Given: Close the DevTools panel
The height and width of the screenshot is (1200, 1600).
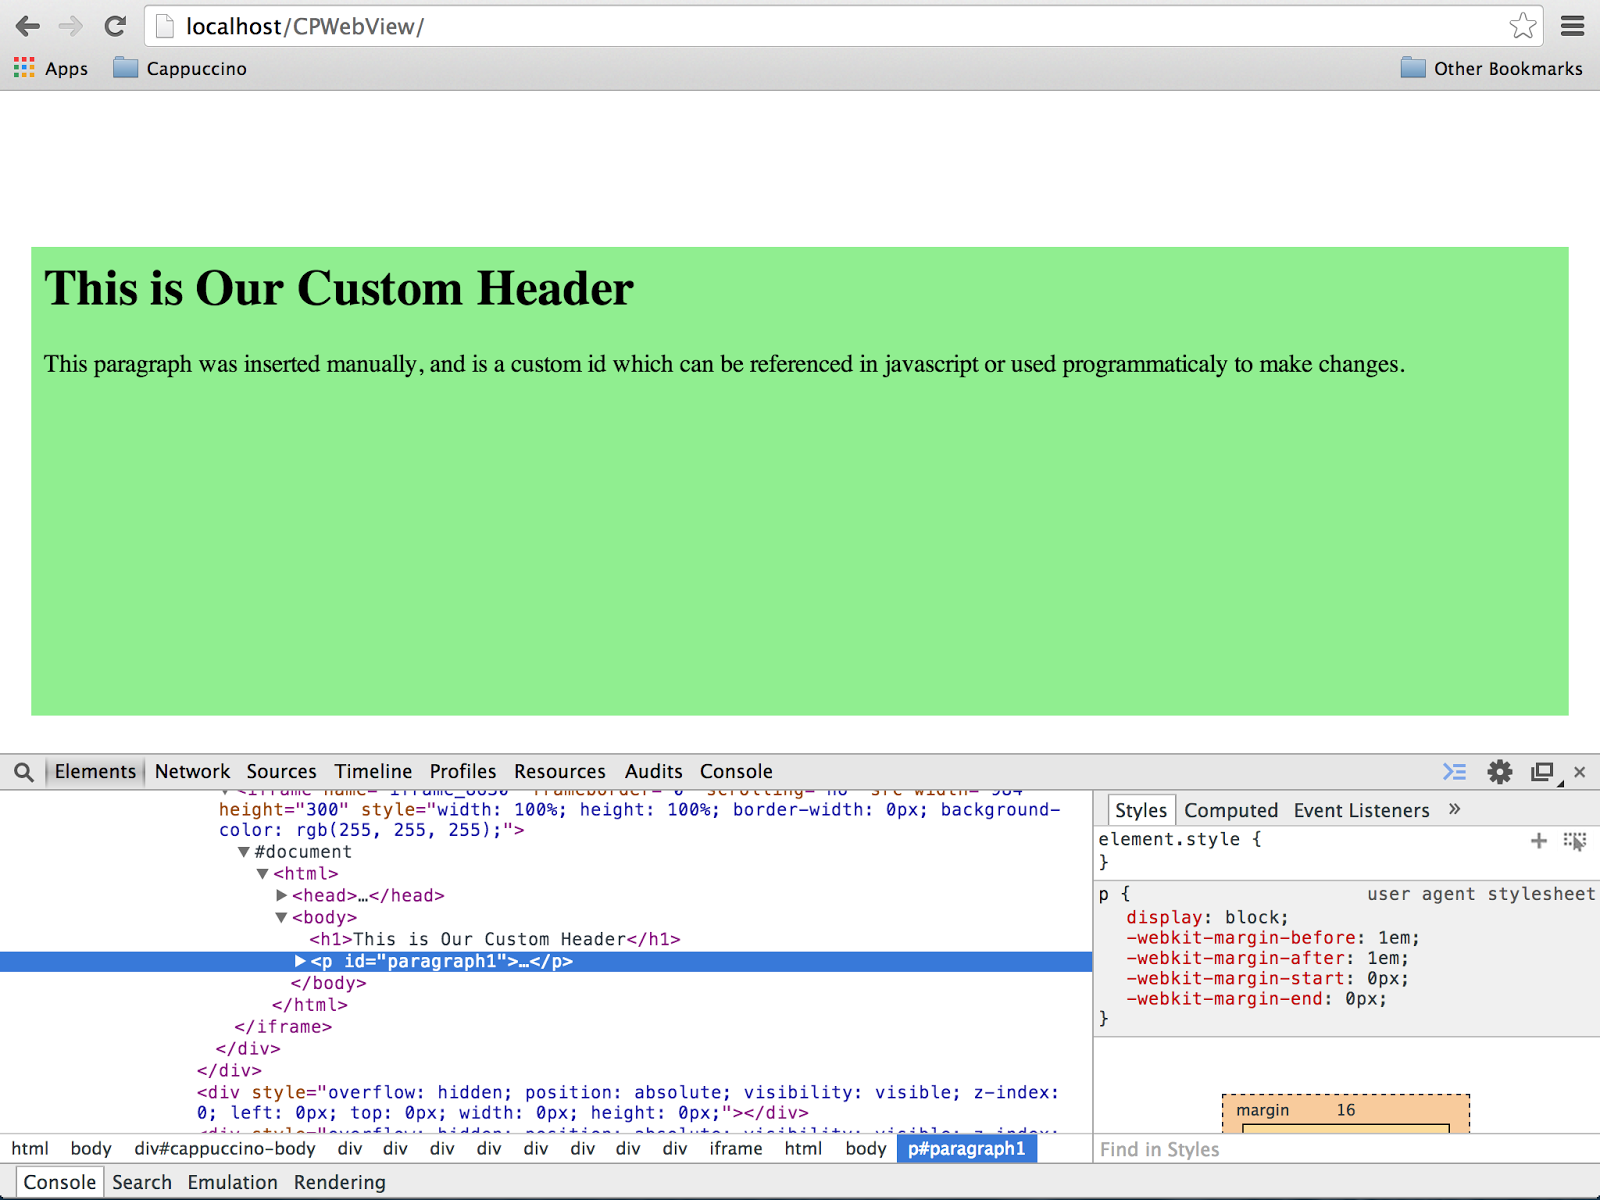Looking at the screenshot, I should point(1580,771).
